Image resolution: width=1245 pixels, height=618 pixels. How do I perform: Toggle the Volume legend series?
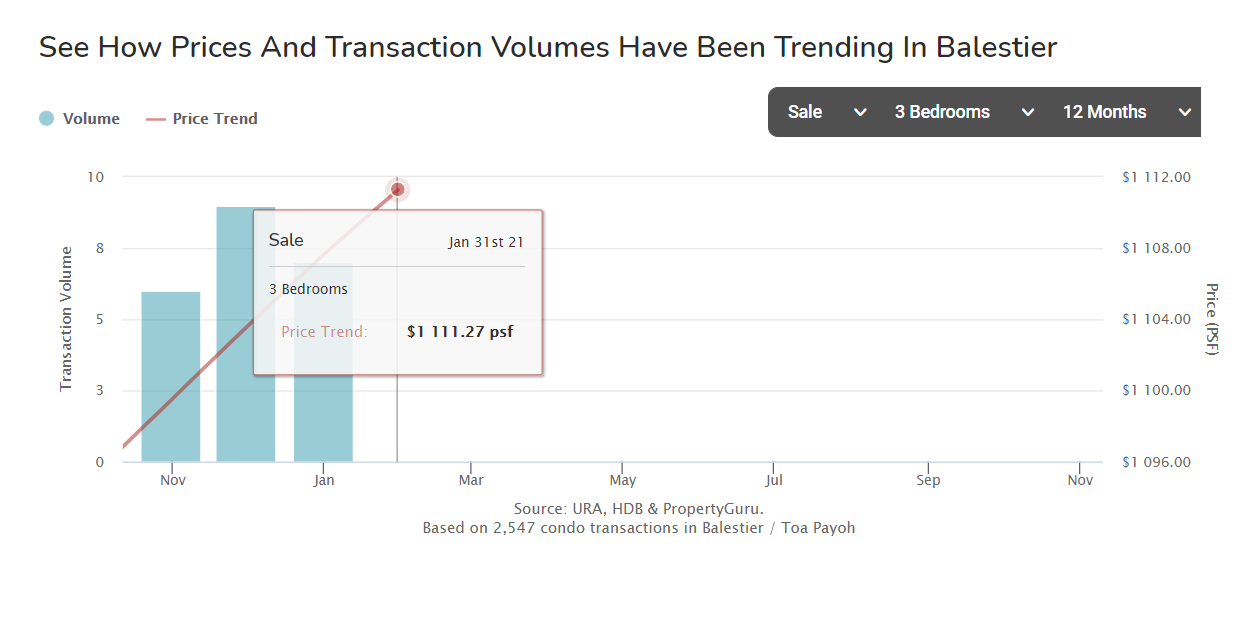click(80, 118)
